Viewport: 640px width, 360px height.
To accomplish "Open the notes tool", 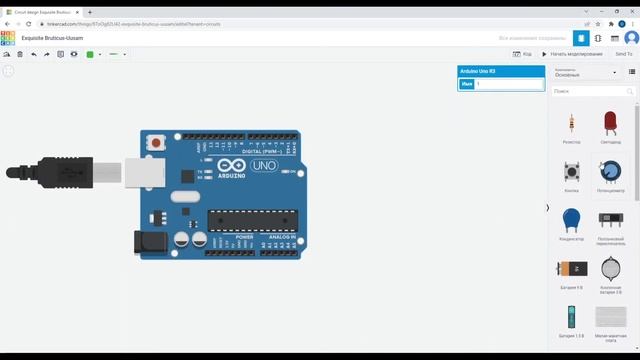I will (60, 54).
